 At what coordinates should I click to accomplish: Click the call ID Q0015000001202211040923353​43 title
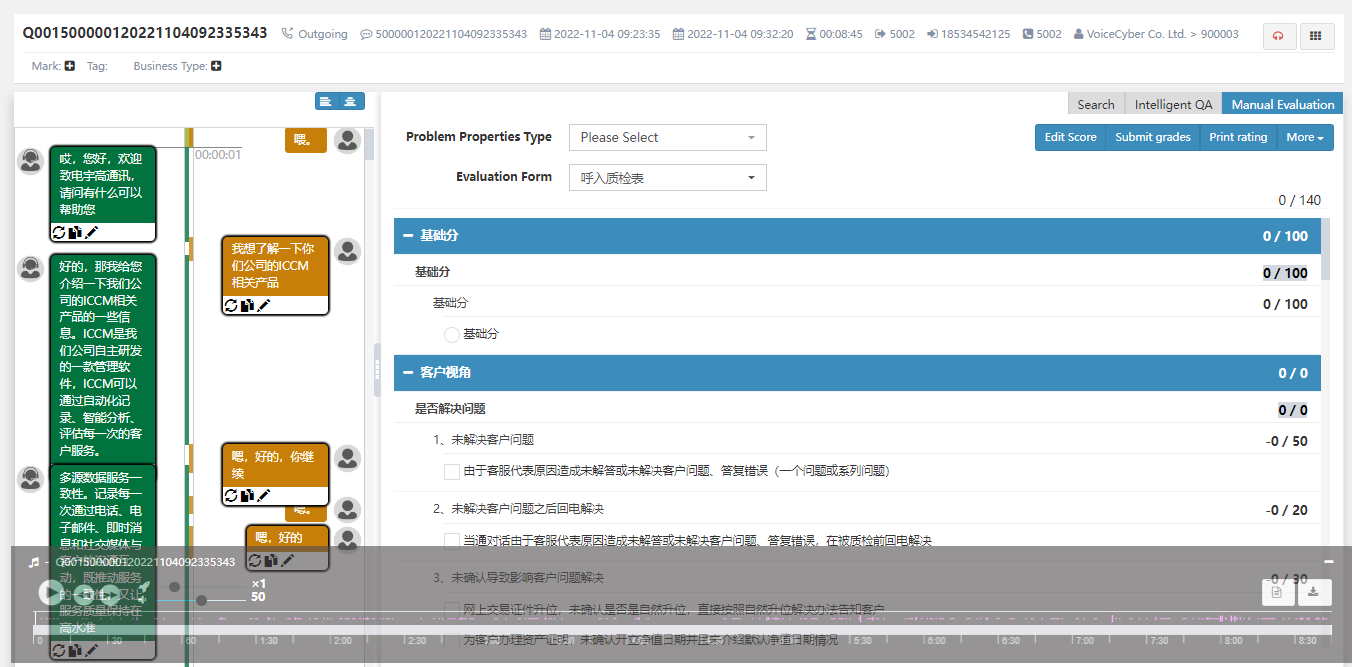(145, 33)
